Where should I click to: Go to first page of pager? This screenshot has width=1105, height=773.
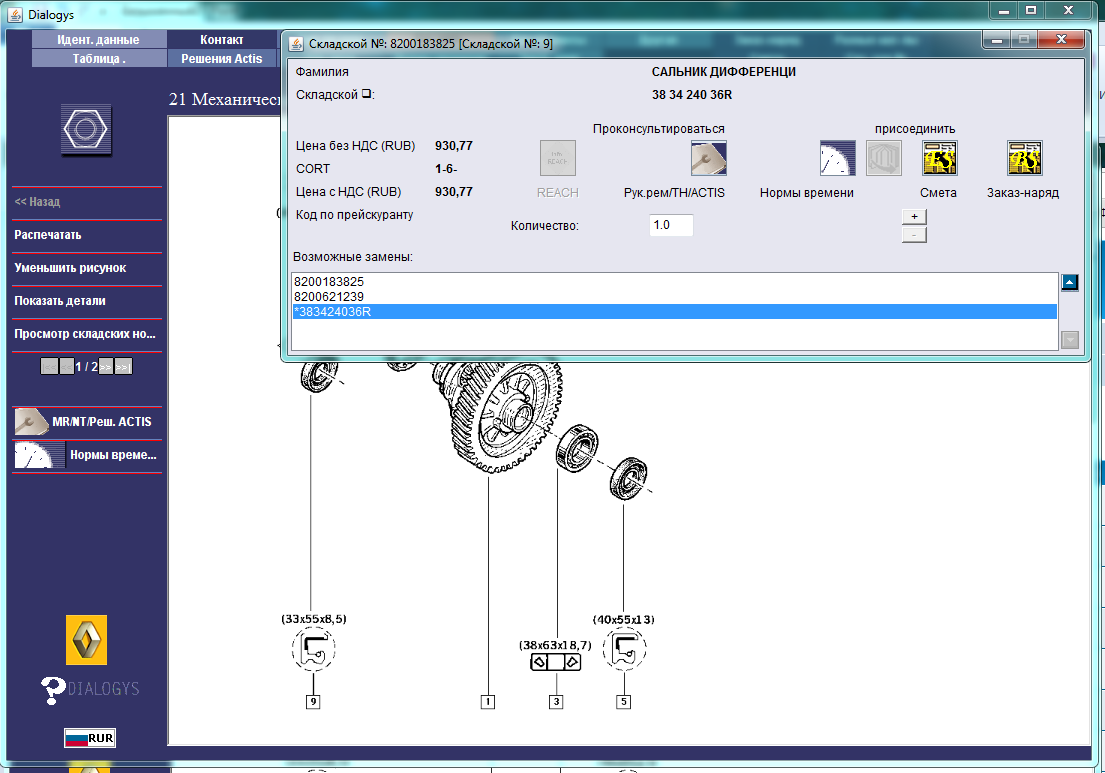[49, 366]
